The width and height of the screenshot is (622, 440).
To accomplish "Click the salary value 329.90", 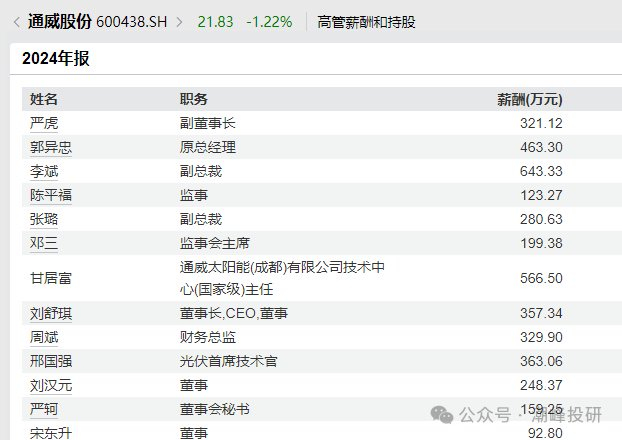I will (x=541, y=337).
